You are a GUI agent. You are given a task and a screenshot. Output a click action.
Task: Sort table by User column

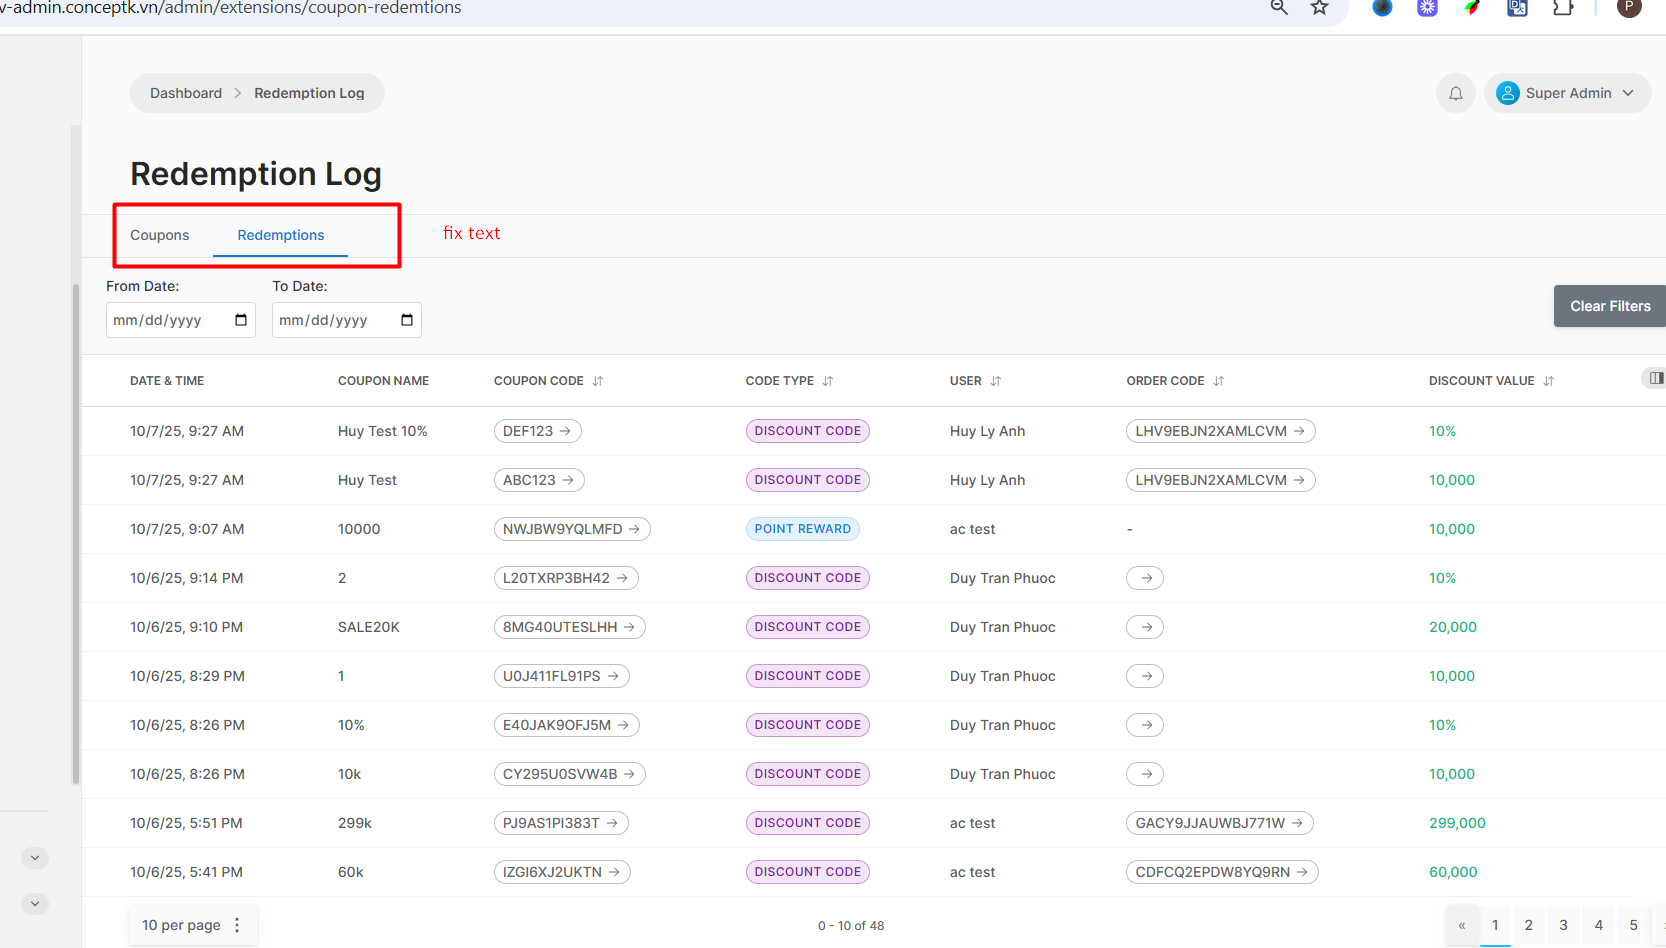pyautogui.click(x=995, y=381)
